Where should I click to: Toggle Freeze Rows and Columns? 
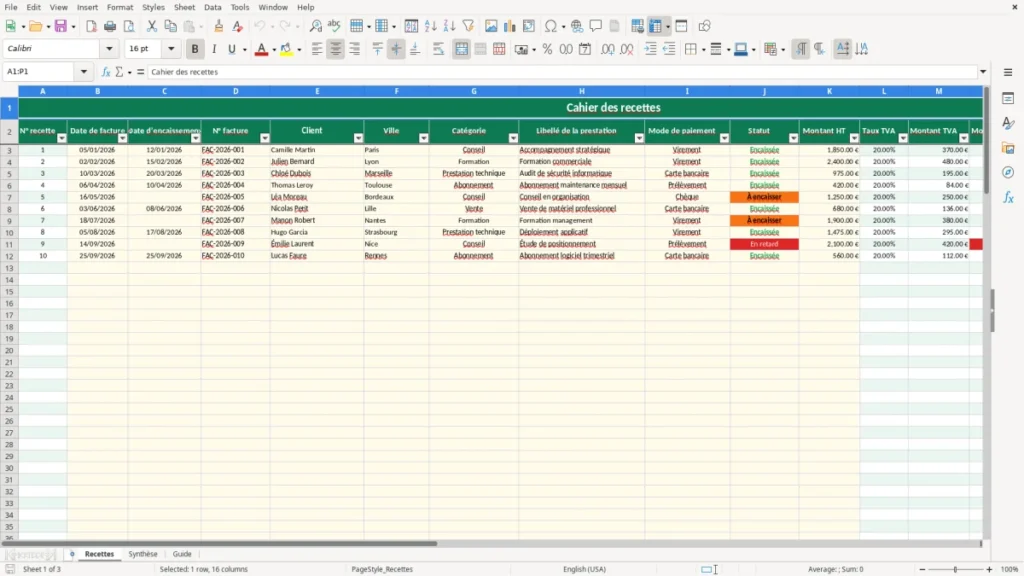click(656, 26)
